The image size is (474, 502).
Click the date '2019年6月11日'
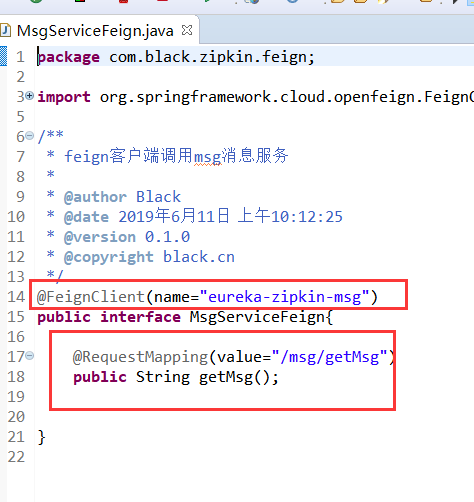(x=174, y=216)
